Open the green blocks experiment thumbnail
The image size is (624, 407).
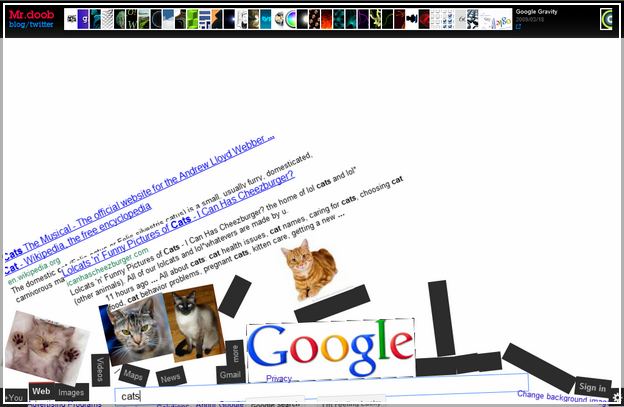pyautogui.click(x=193, y=19)
